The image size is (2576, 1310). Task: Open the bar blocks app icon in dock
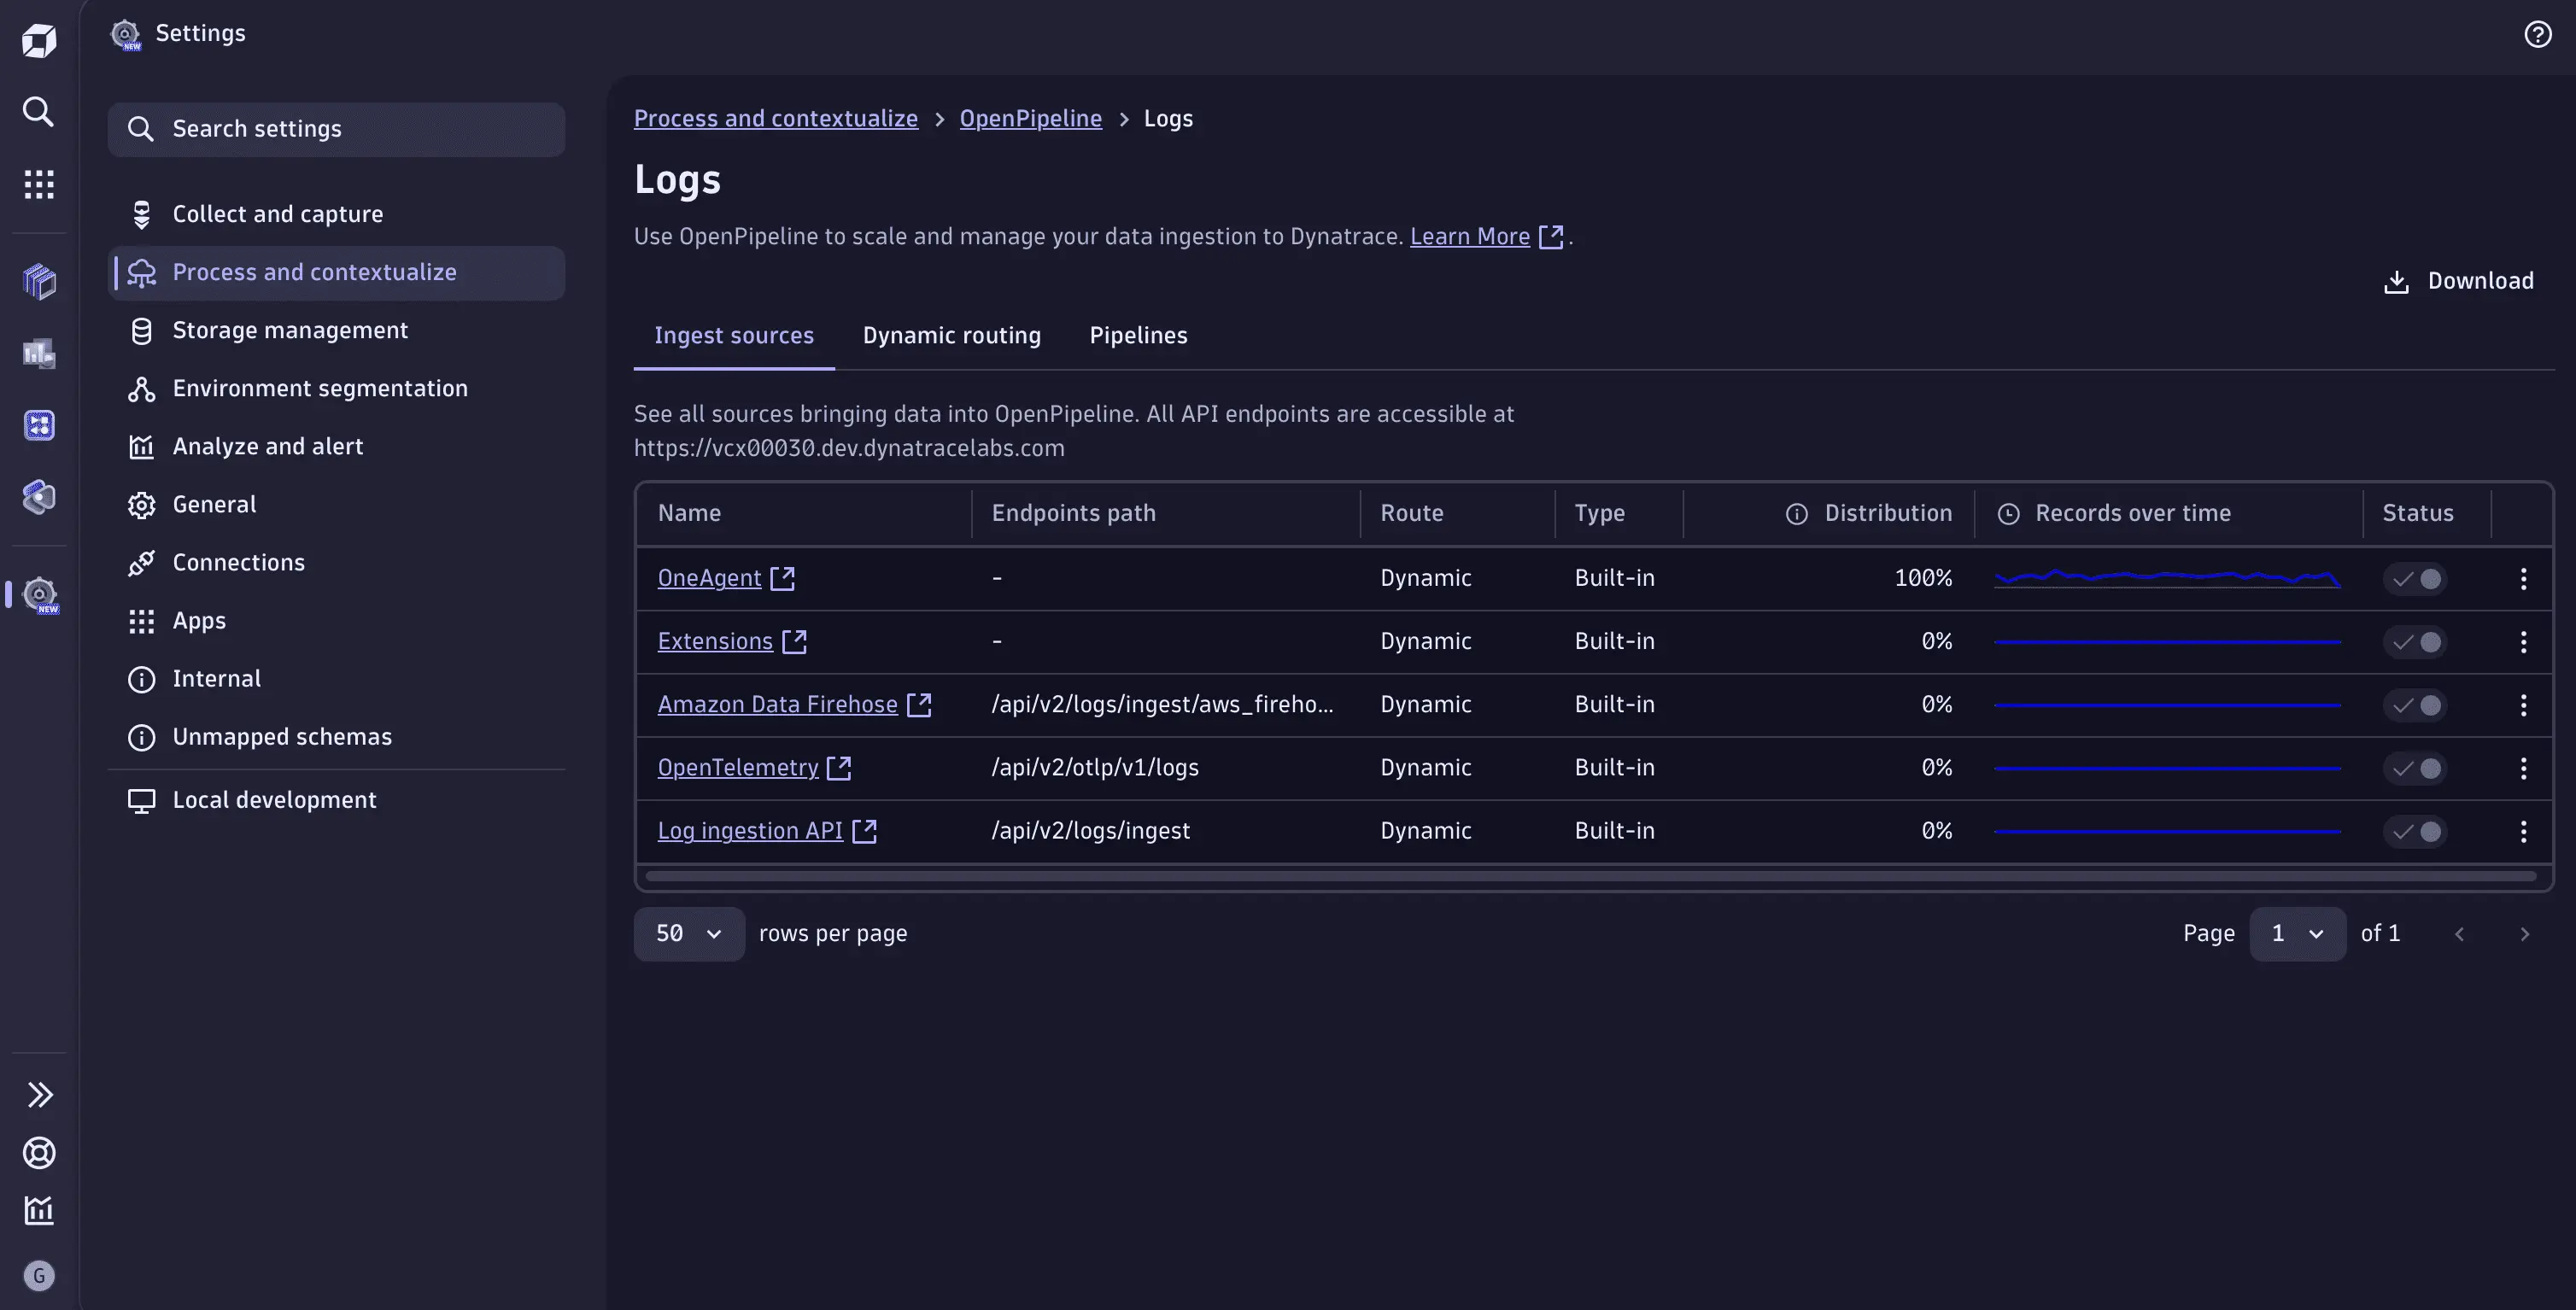[39, 353]
